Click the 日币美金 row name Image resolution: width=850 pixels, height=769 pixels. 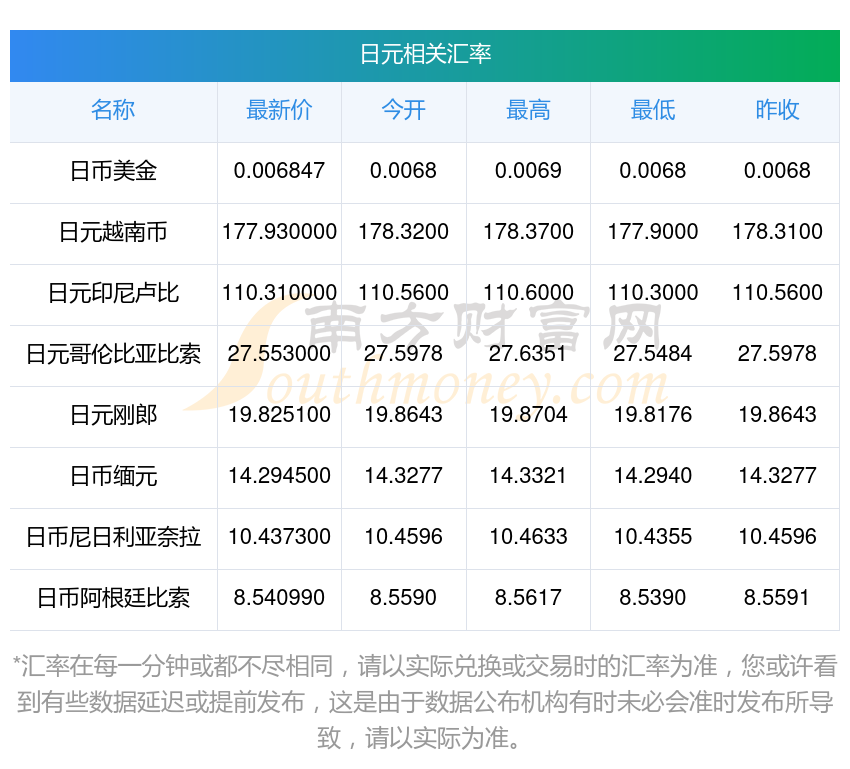click(113, 171)
